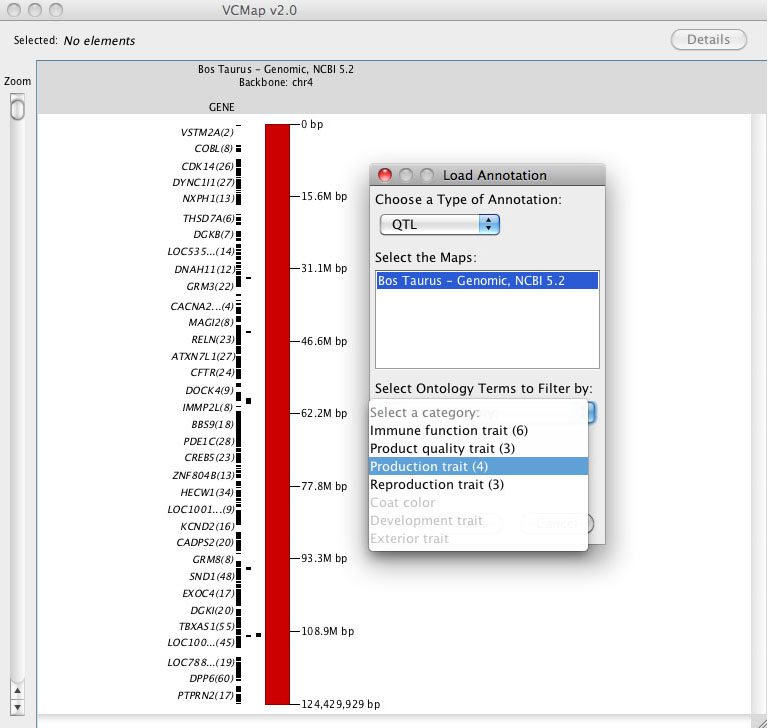Select the KCND2(16) gene label

(x=208, y=526)
